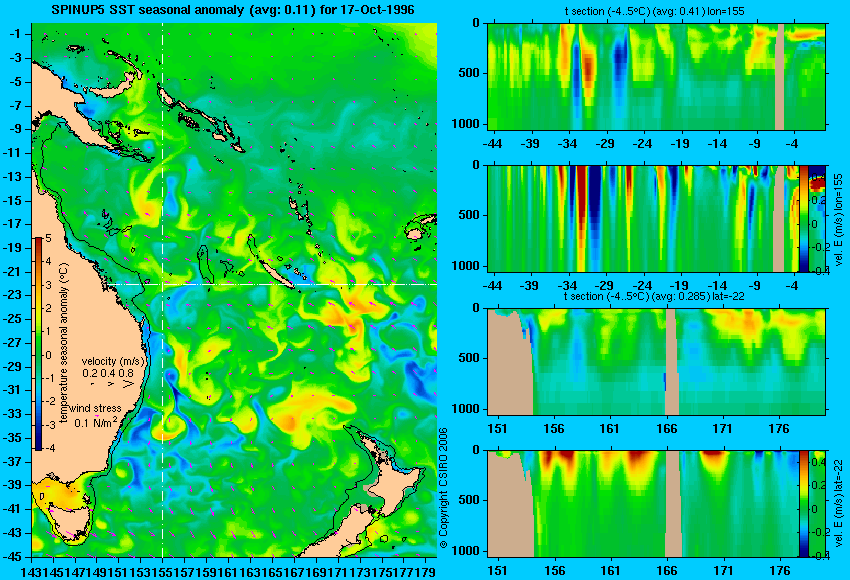Click the 'vel. E (m/s) lon=155' axis label

click(x=839, y=220)
